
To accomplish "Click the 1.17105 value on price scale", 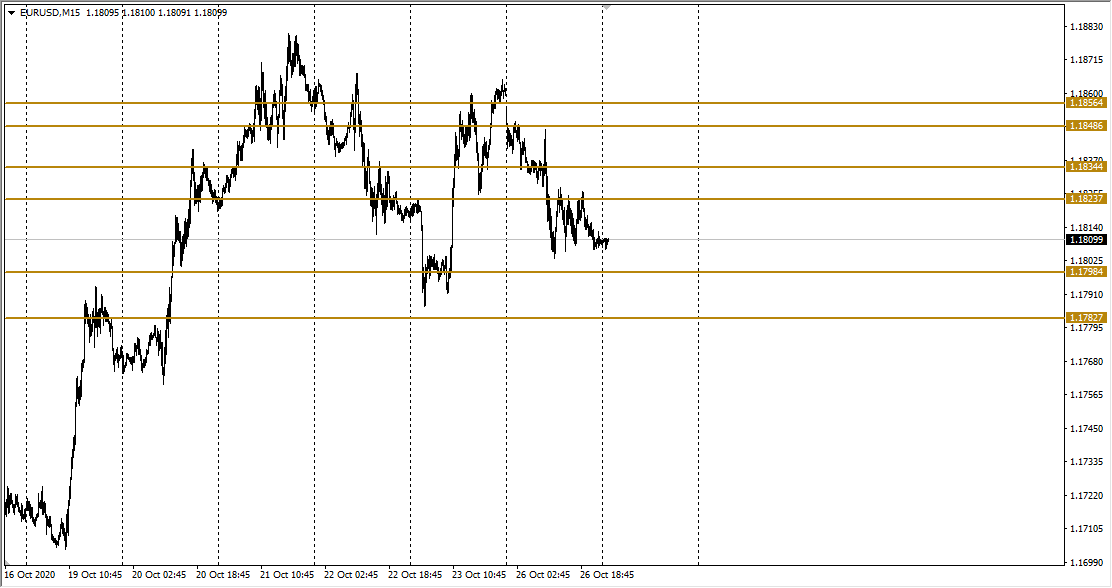I will (1086, 529).
